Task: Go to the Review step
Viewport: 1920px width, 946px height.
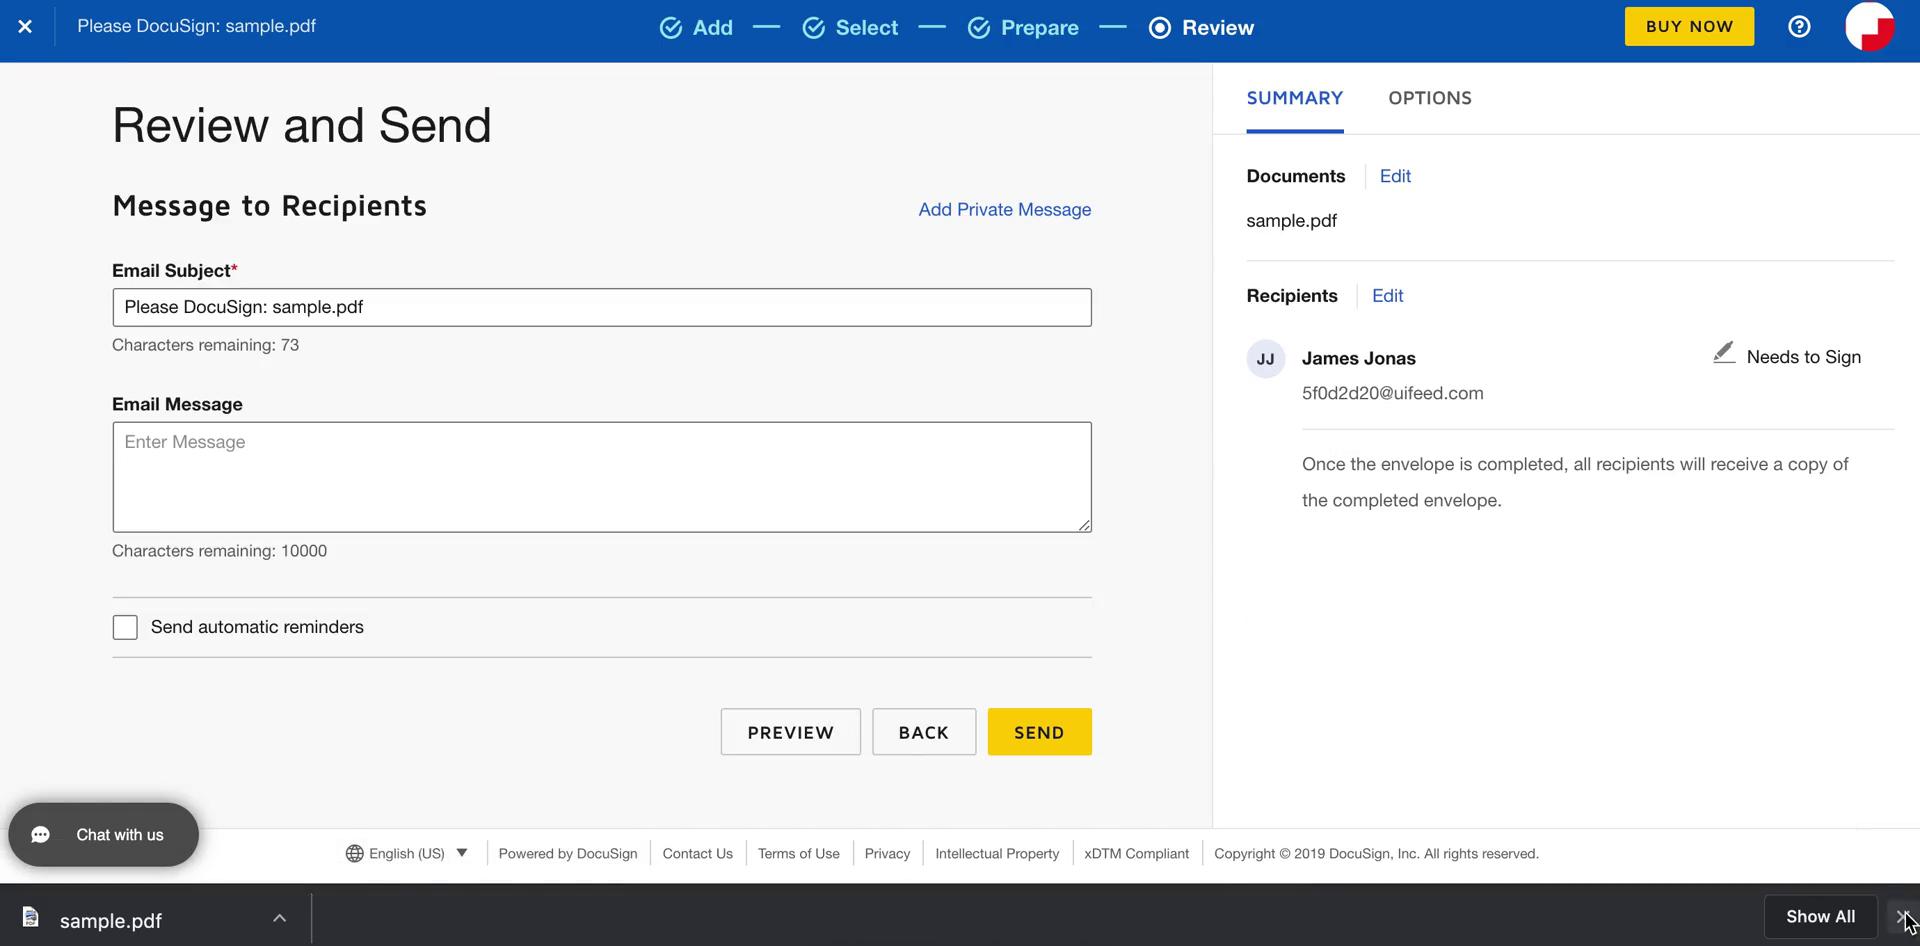Action: click(x=1202, y=28)
